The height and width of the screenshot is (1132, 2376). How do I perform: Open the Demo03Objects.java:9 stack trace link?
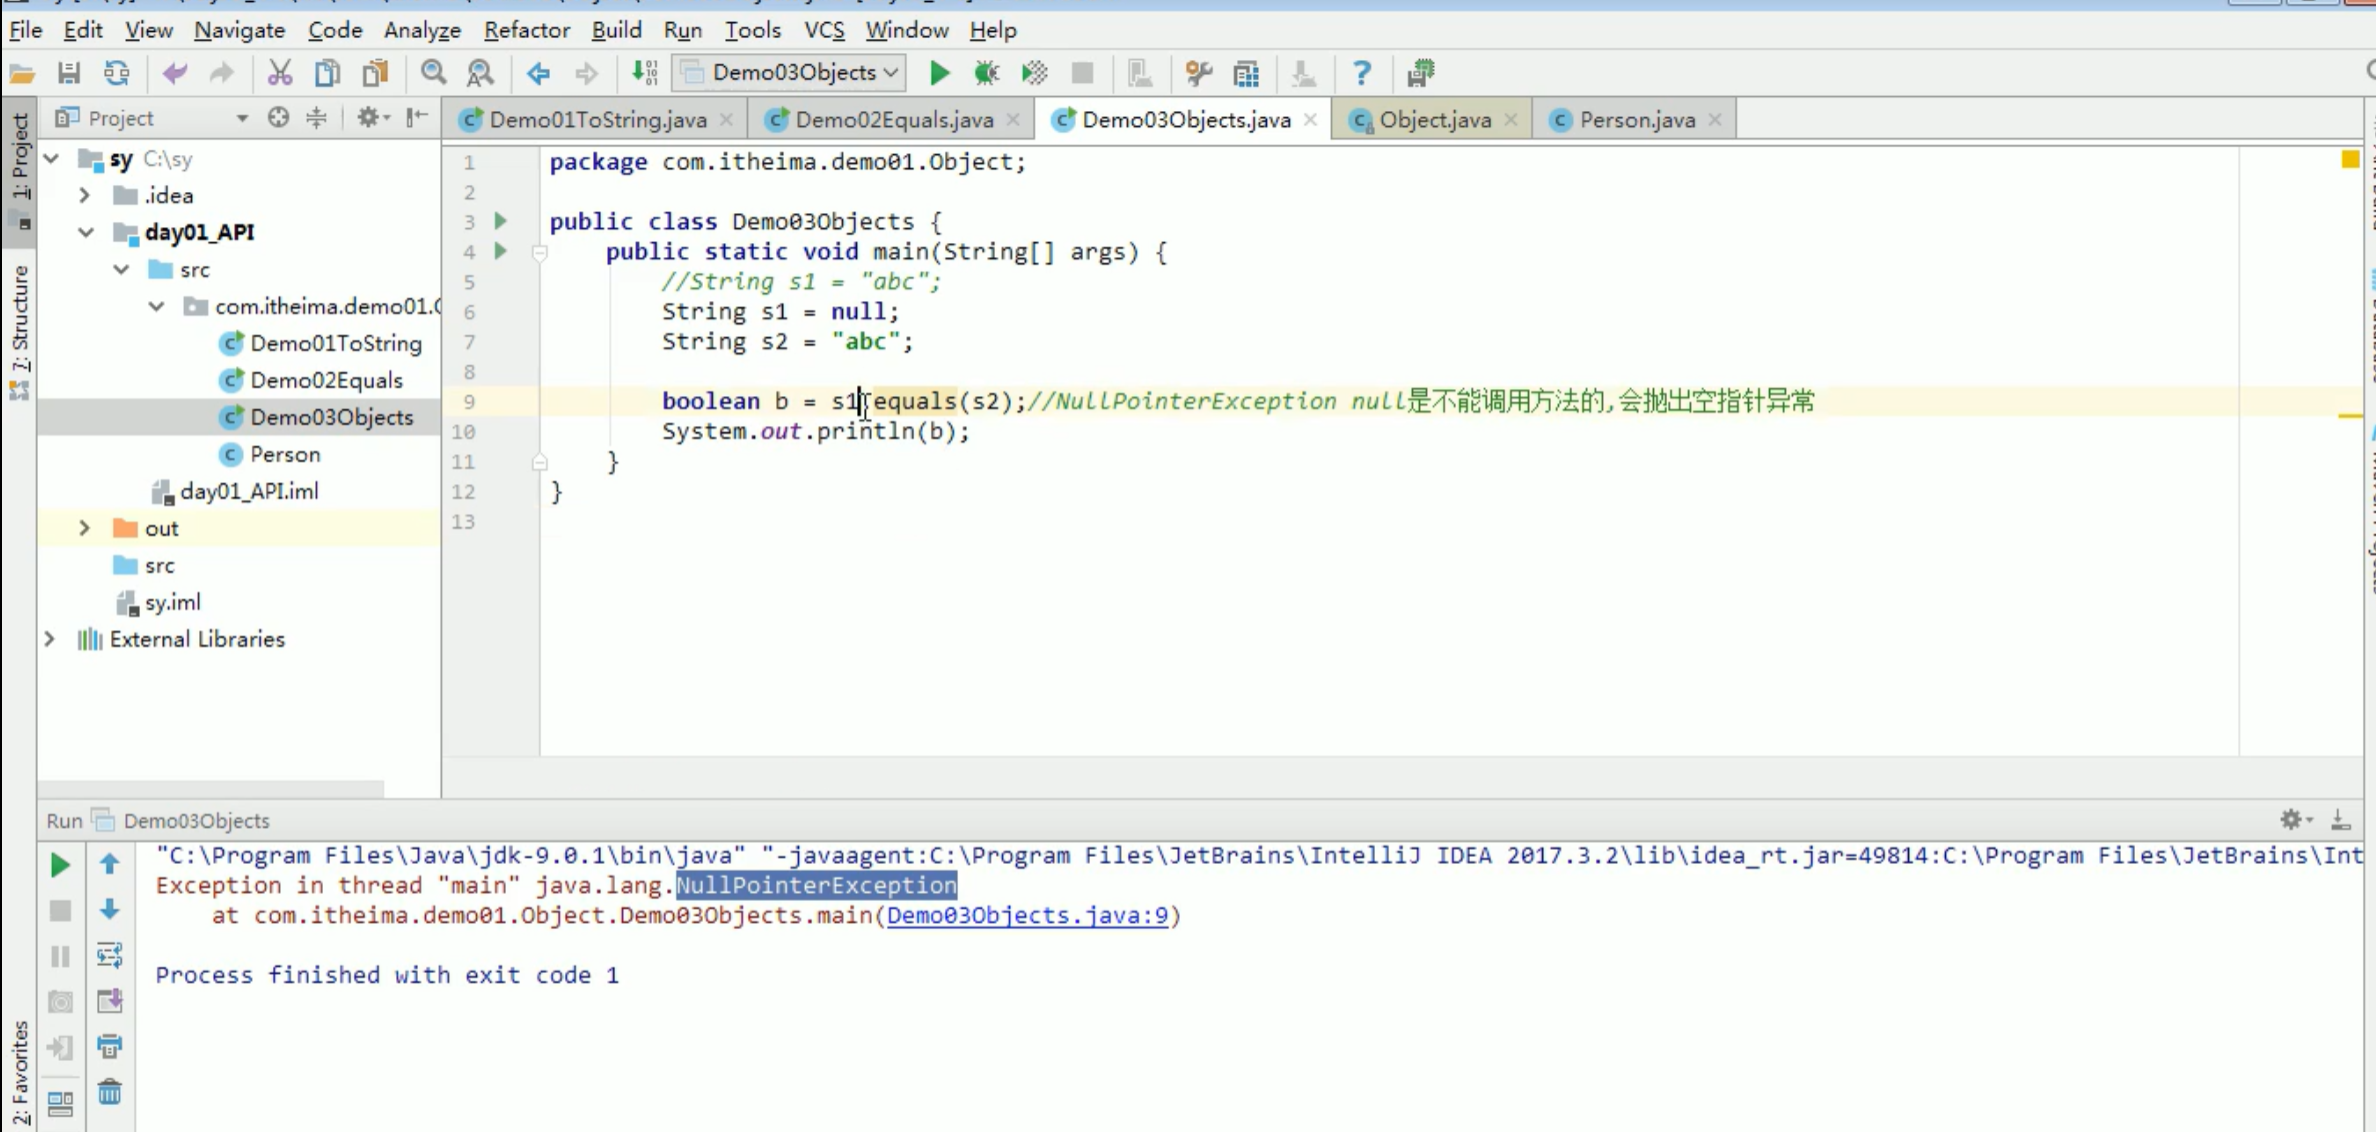tap(1027, 915)
